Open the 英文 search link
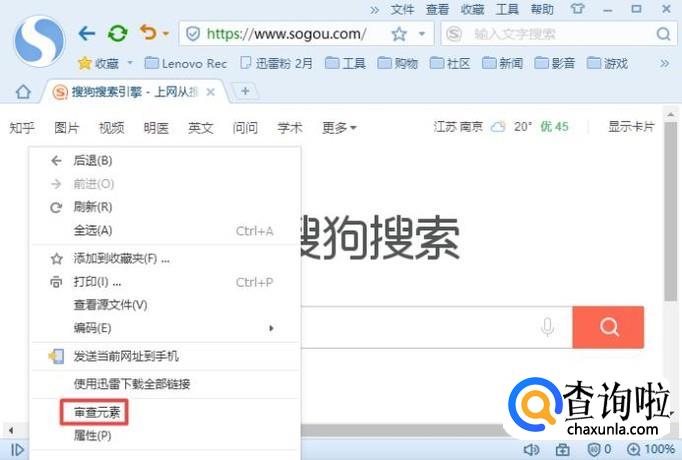 pyautogui.click(x=201, y=128)
